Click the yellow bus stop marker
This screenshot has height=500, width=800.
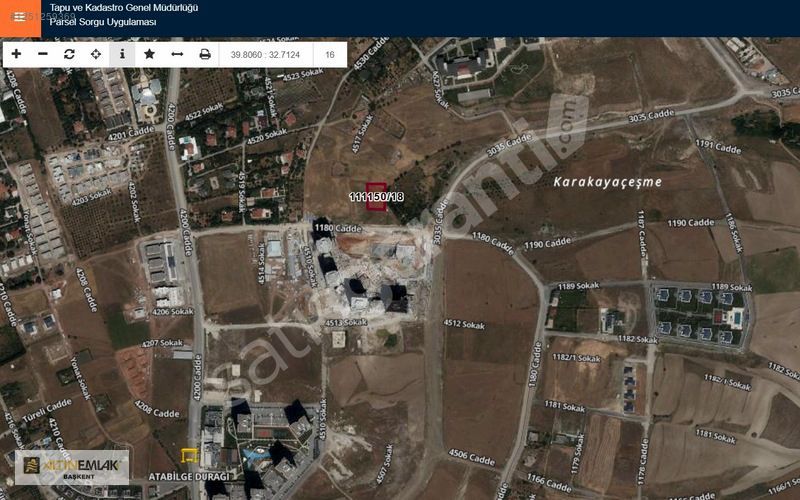point(189,455)
